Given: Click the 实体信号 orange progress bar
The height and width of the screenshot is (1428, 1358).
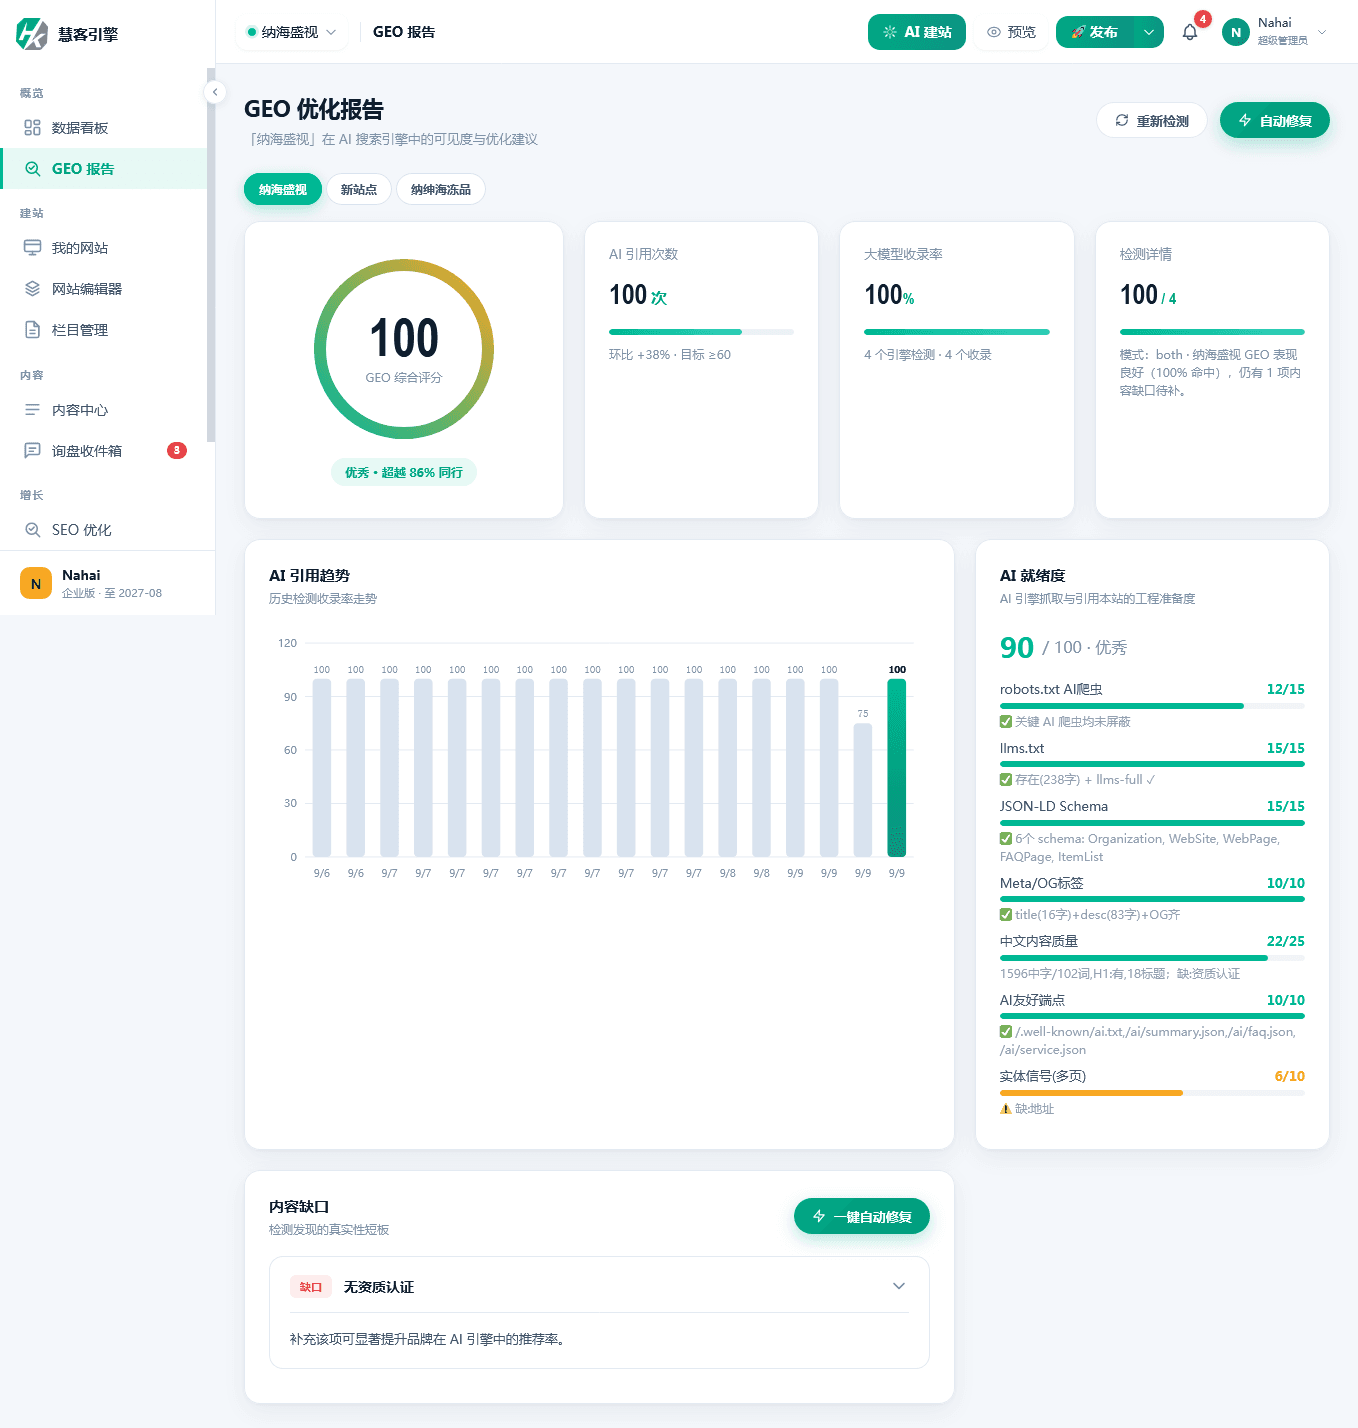Looking at the screenshot, I should 1091,1093.
